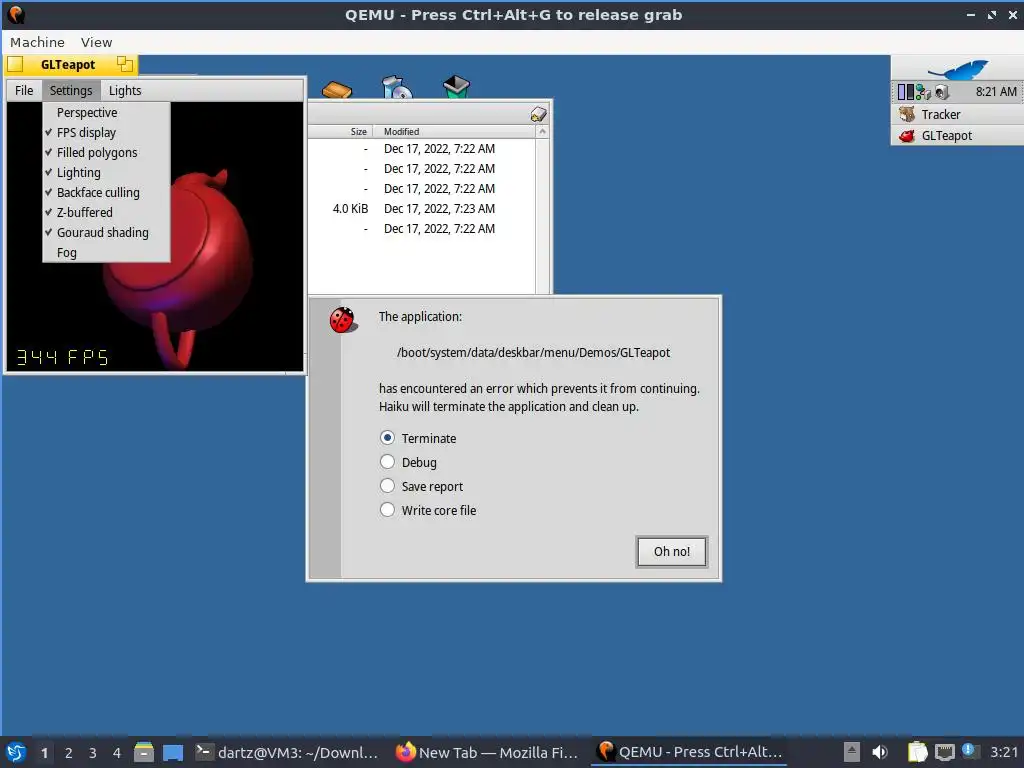This screenshot has width=1024, height=768.
Task: Toggle FPS display in Settings menu
Action: pos(106,133)
